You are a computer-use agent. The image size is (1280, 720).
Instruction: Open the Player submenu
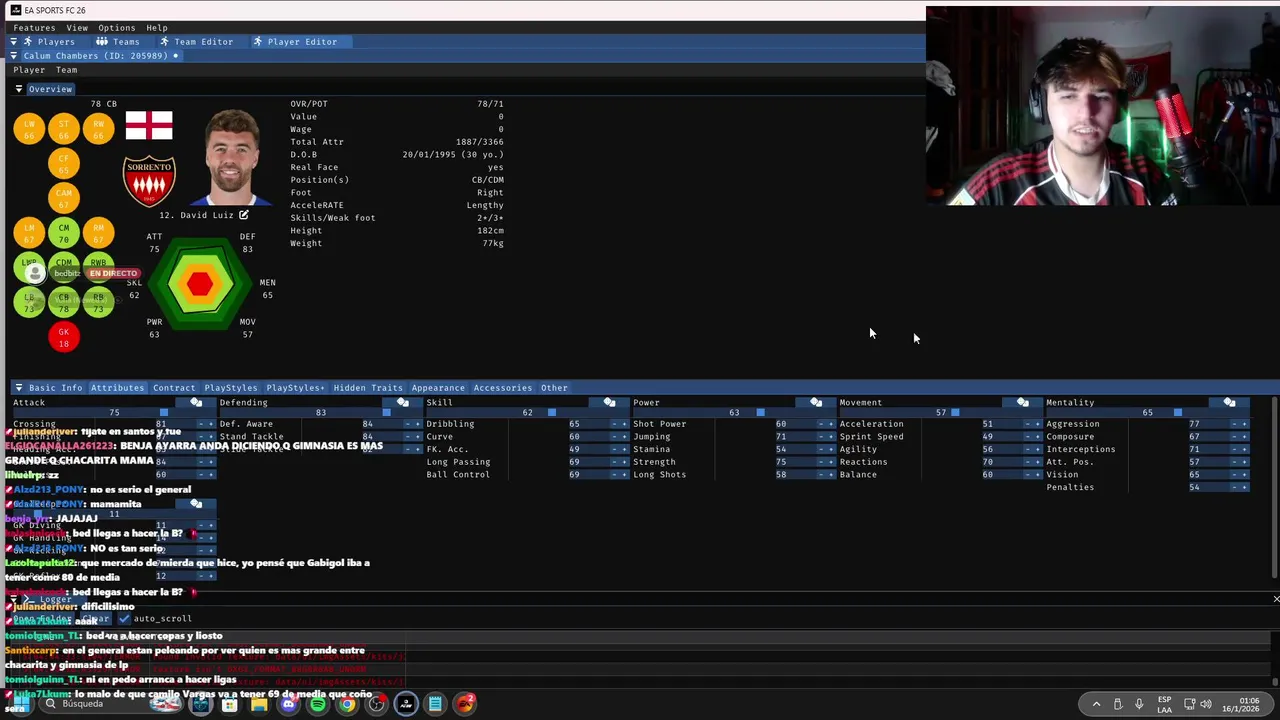pos(29,70)
